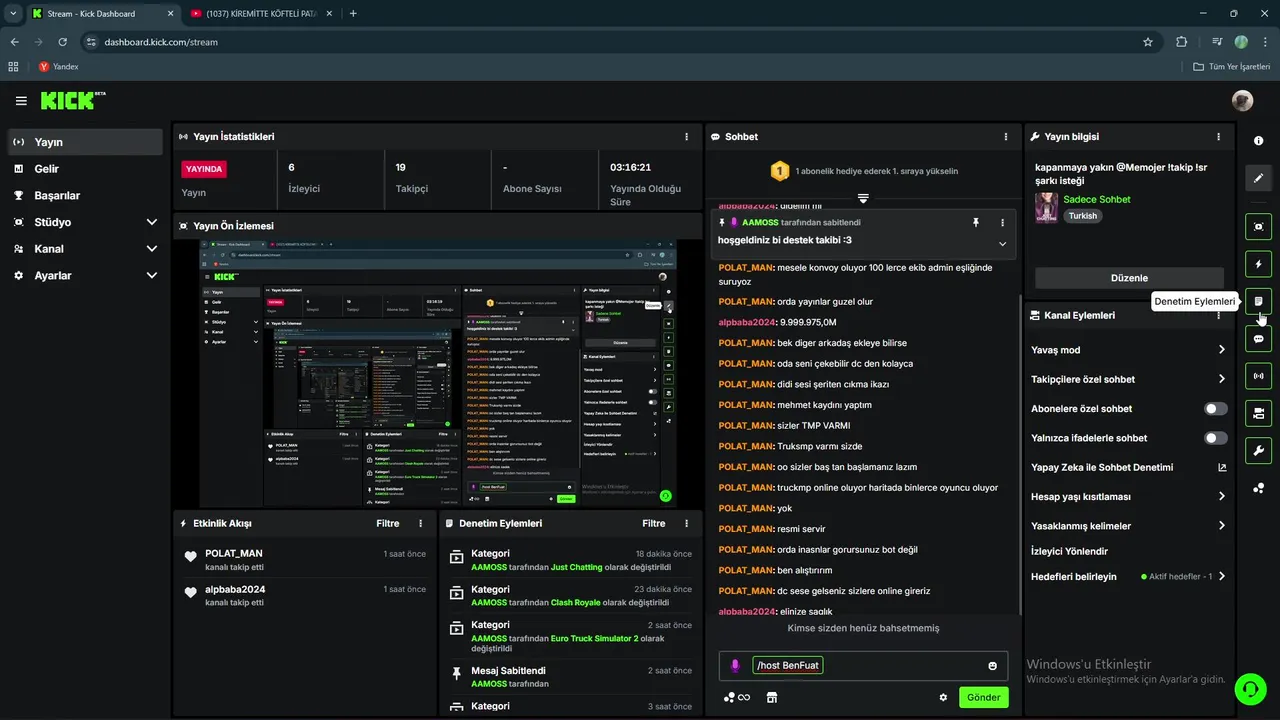Open the green support headset chat button
The height and width of the screenshot is (720, 1280).
coord(1249,689)
